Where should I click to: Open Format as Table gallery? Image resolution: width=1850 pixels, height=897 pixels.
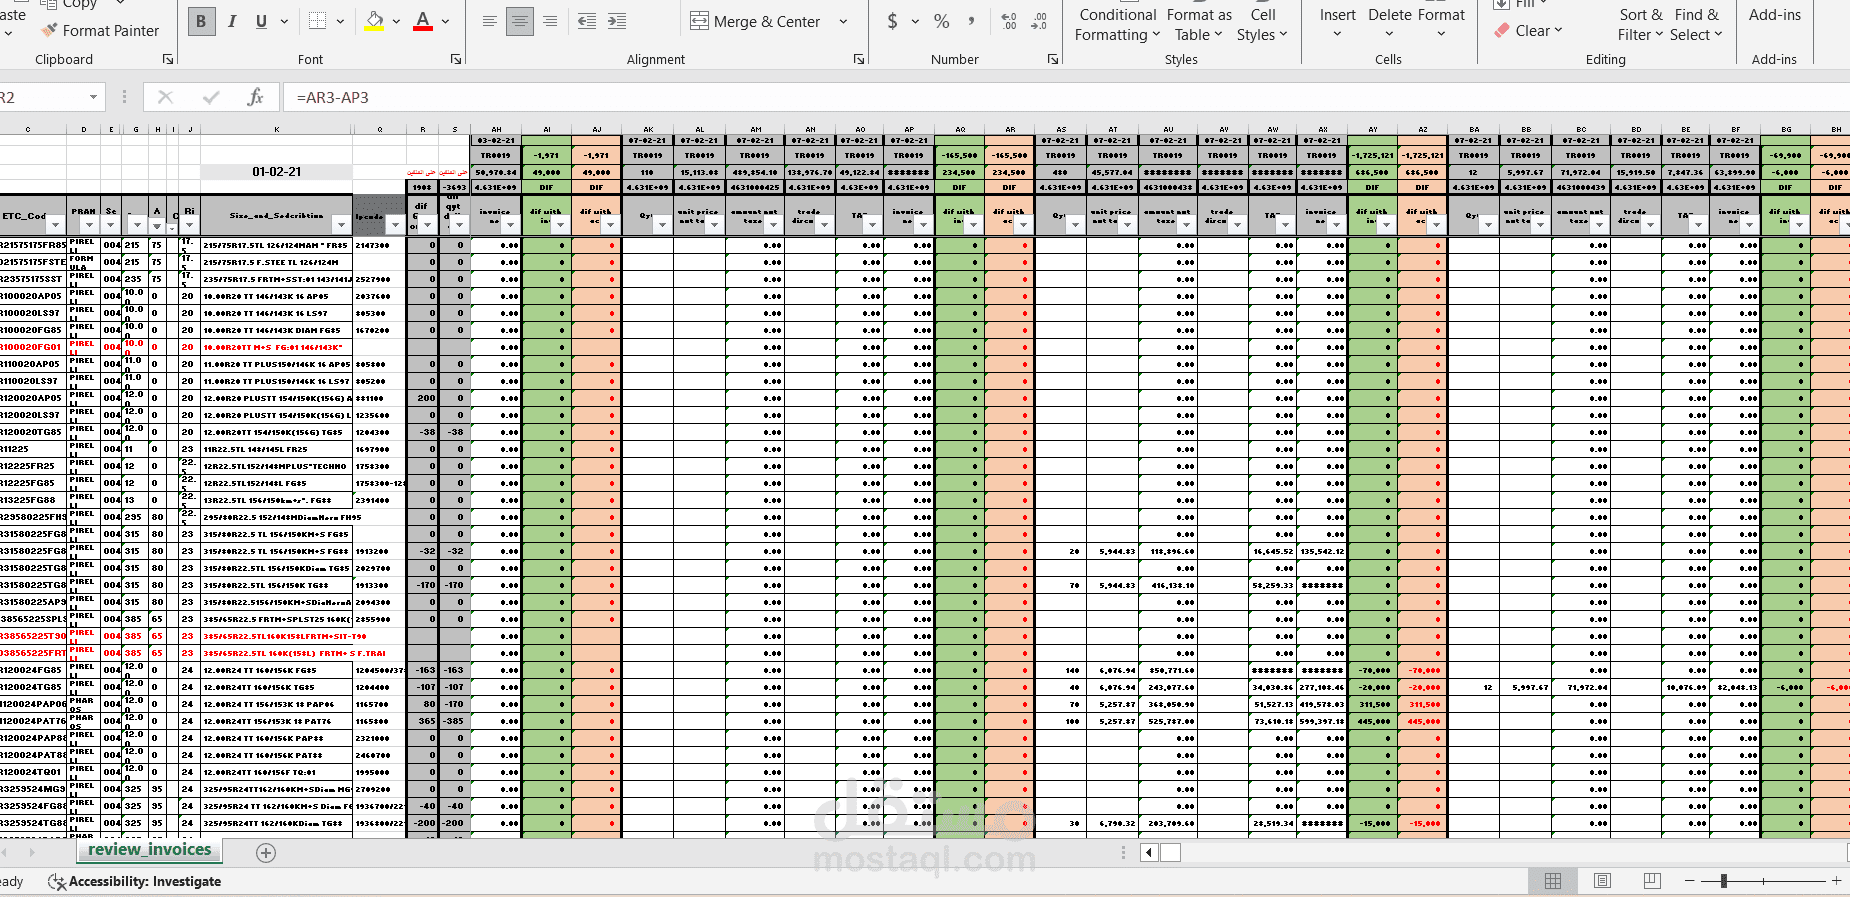click(1199, 24)
